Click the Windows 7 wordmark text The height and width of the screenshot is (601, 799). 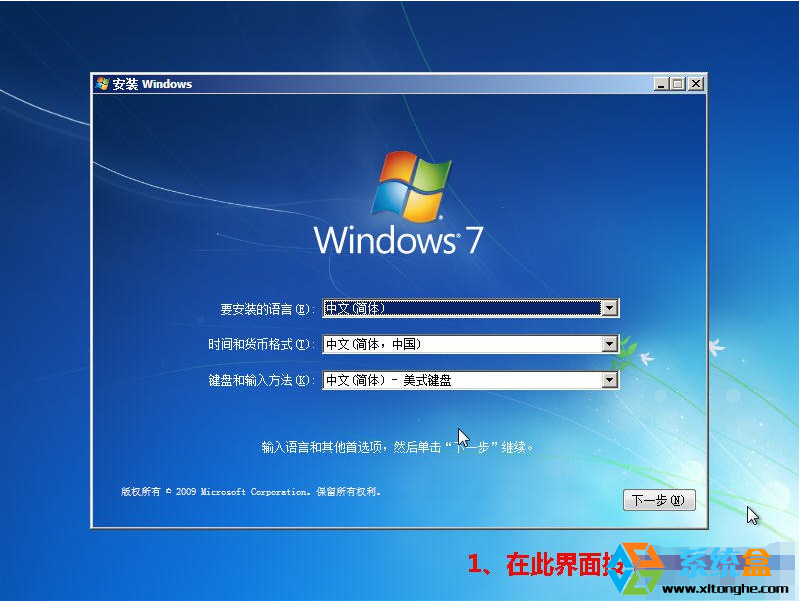pos(398,240)
